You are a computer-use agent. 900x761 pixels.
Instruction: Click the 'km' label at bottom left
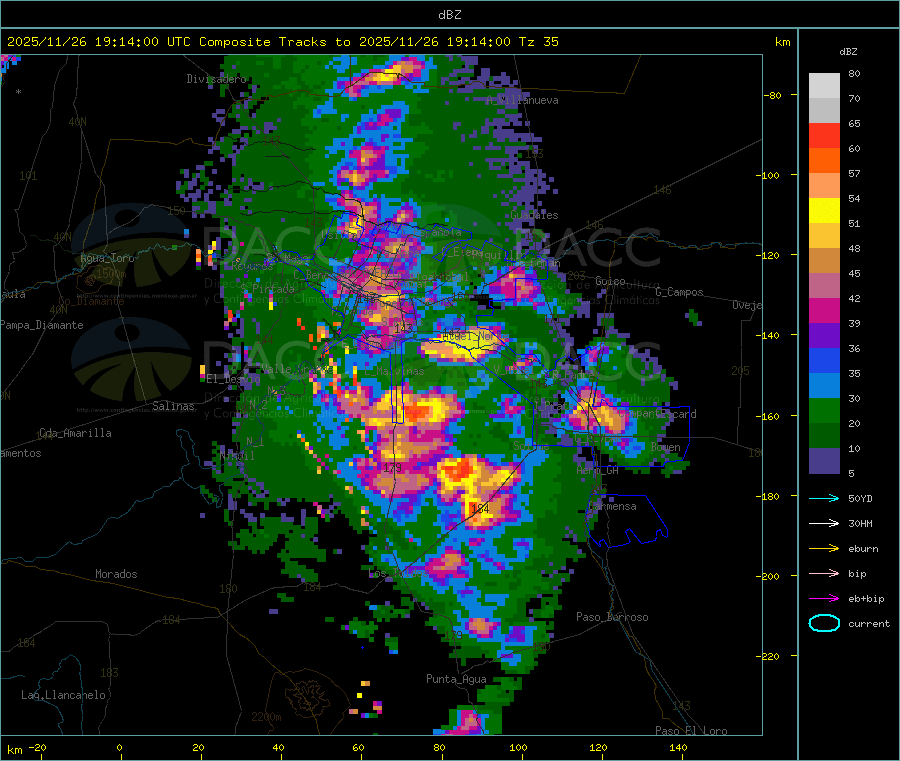(x=14, y=750)
